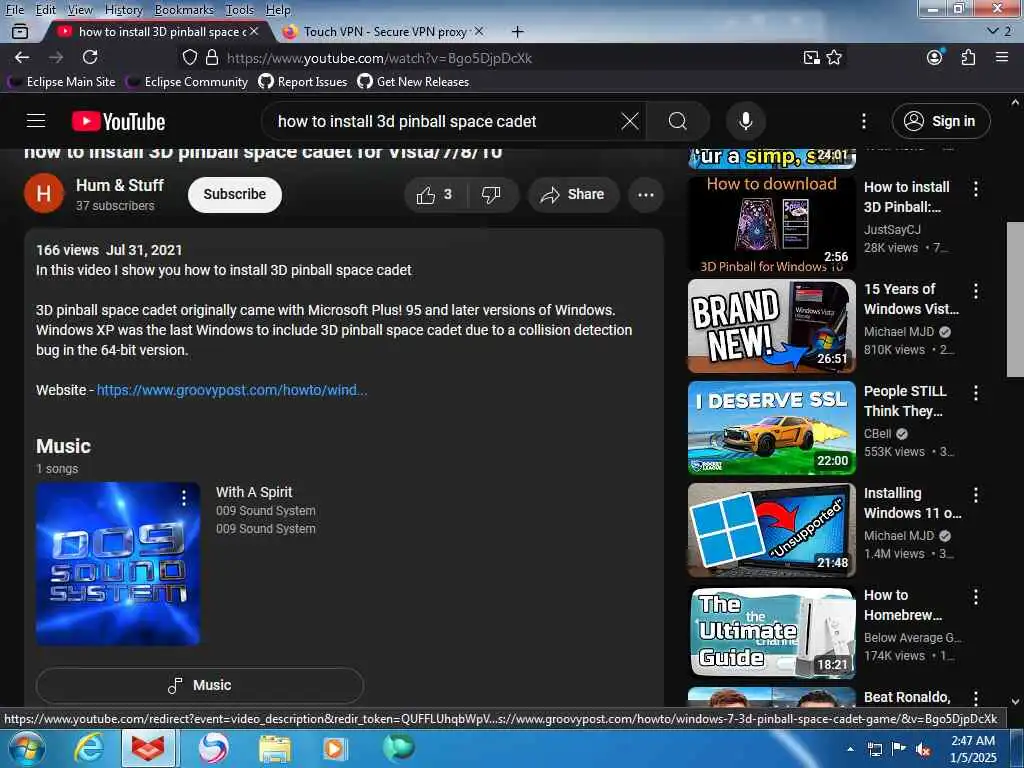Open options for People STILL Think They video
1024x768 pixels.
click(976, 392)
